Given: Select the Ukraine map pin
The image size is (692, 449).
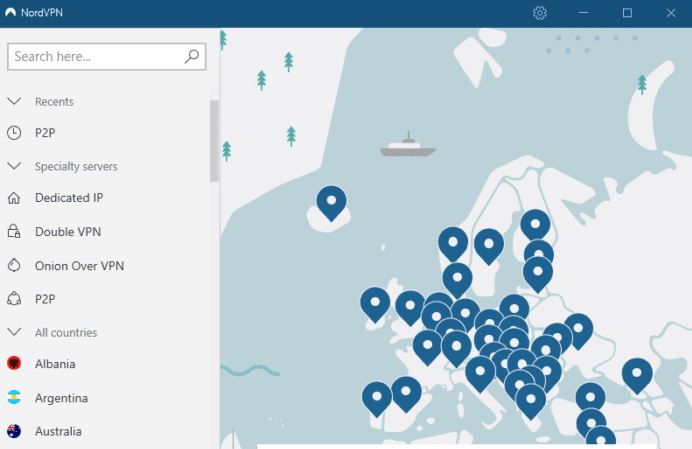Looking at the screenshot, I should tap(578, 331).
